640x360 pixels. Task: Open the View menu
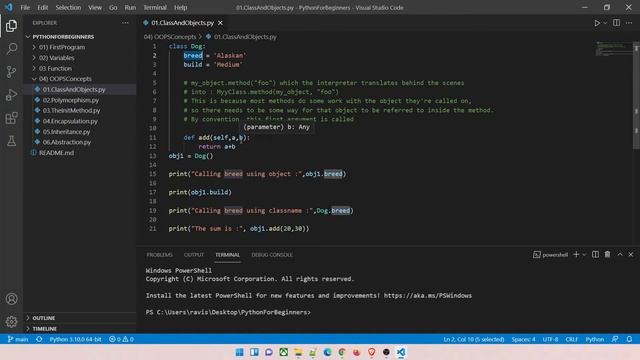(x=95, y=7)
